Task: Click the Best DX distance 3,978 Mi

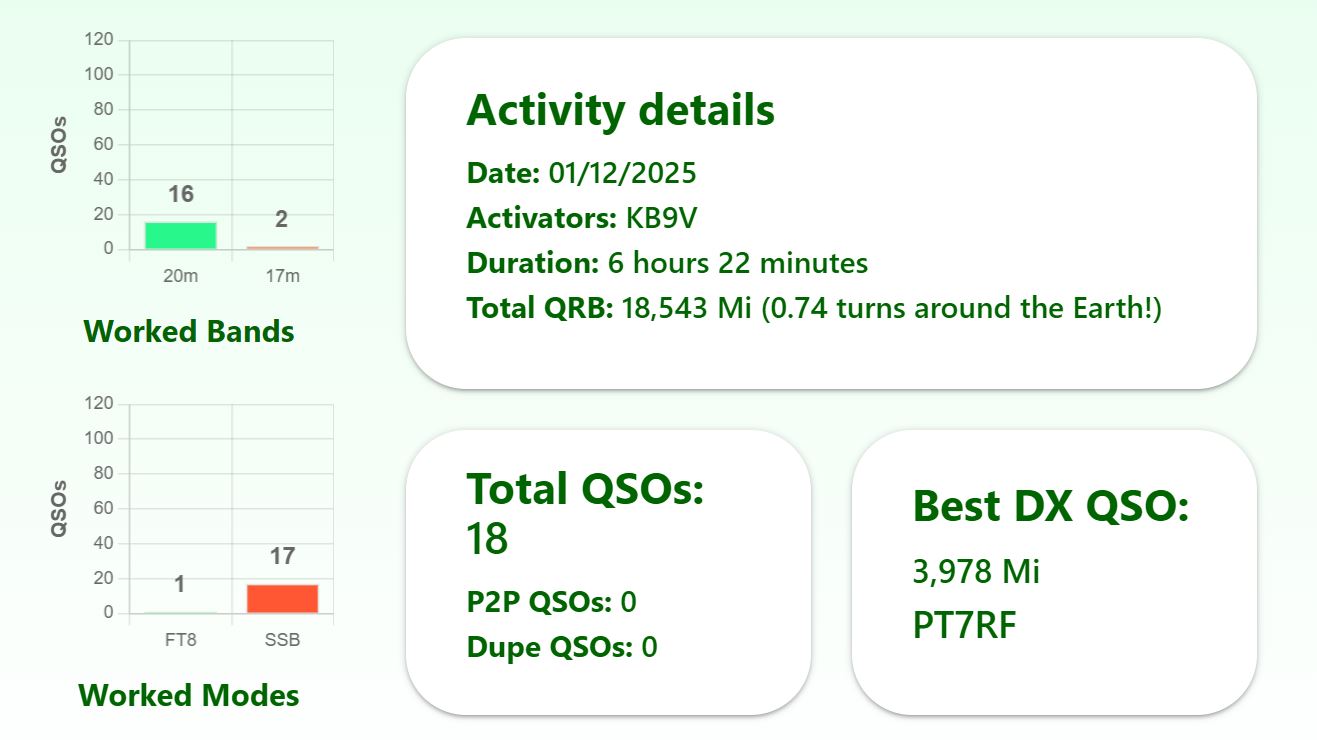Action: (x=976, y=572)
